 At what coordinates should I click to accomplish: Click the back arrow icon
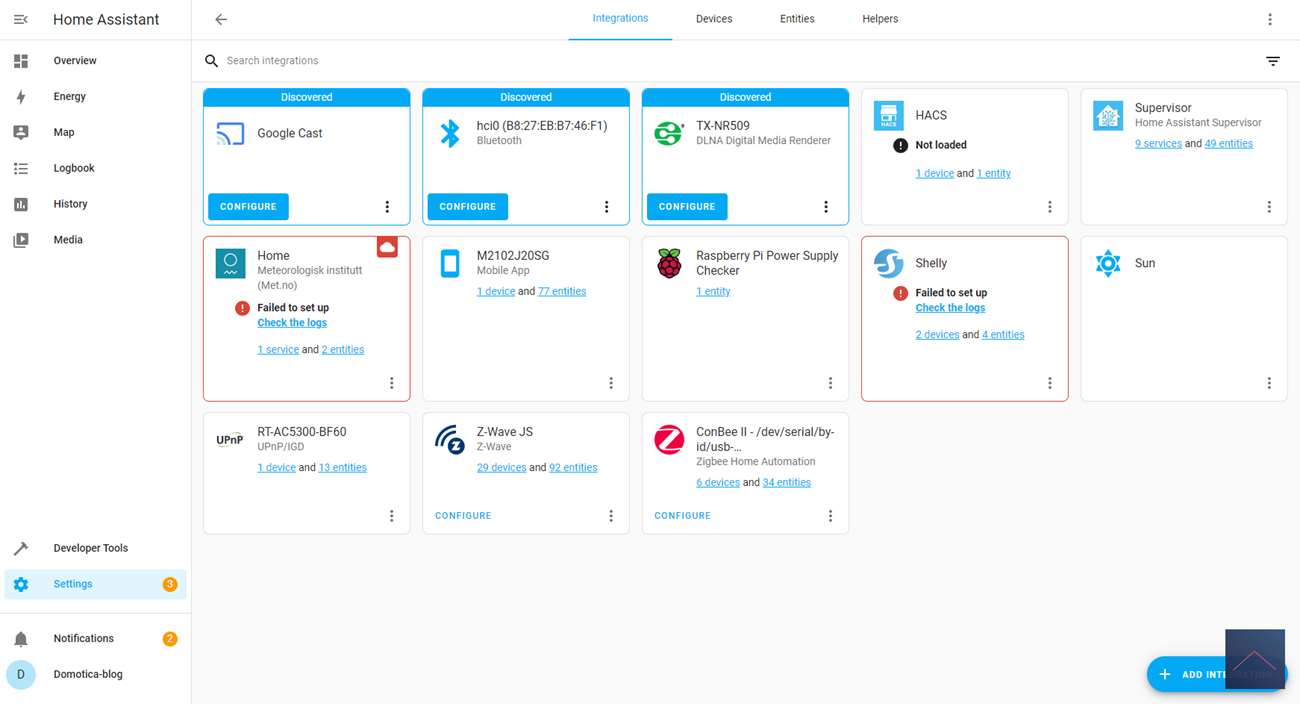(x=221, y=20)
